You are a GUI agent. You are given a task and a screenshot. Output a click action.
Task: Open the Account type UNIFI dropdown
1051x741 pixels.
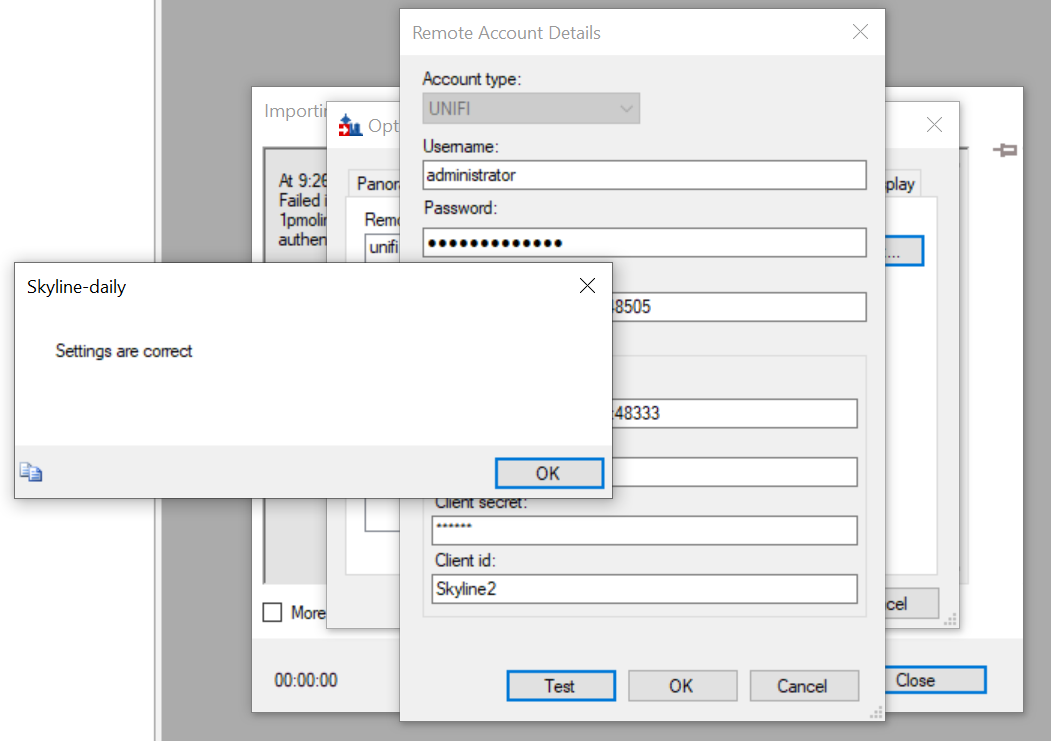tap(531, 108)
